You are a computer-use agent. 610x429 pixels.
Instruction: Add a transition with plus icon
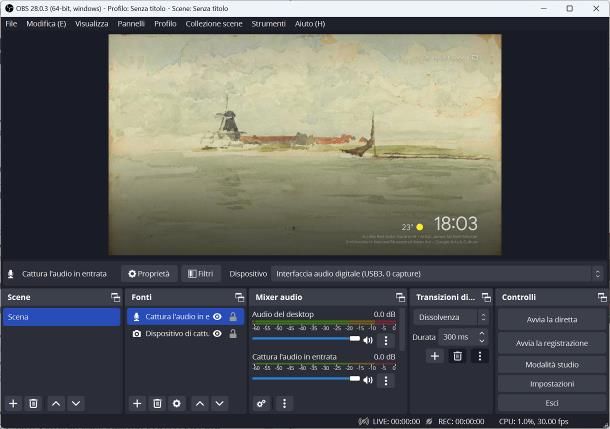coord(435,356)
